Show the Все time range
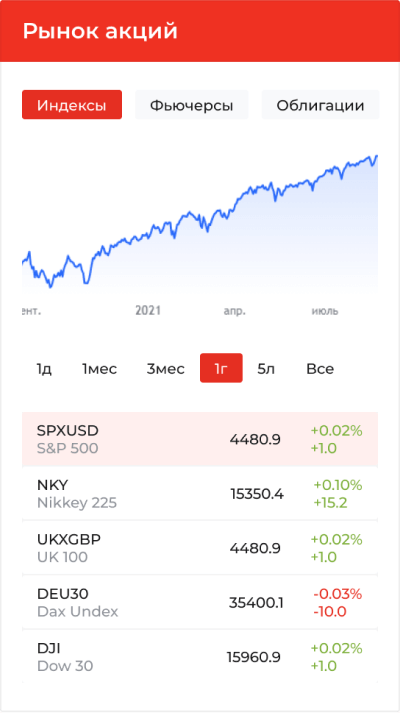This screenshot has height=713, width=400. 320,368
